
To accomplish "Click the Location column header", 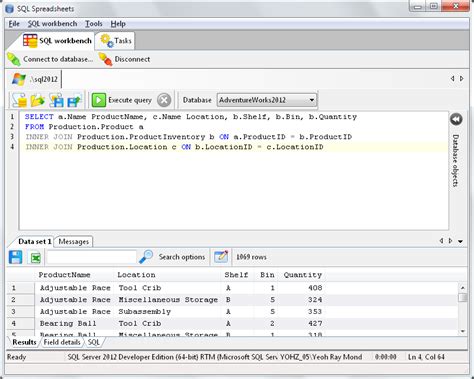I will pos(136,275).
